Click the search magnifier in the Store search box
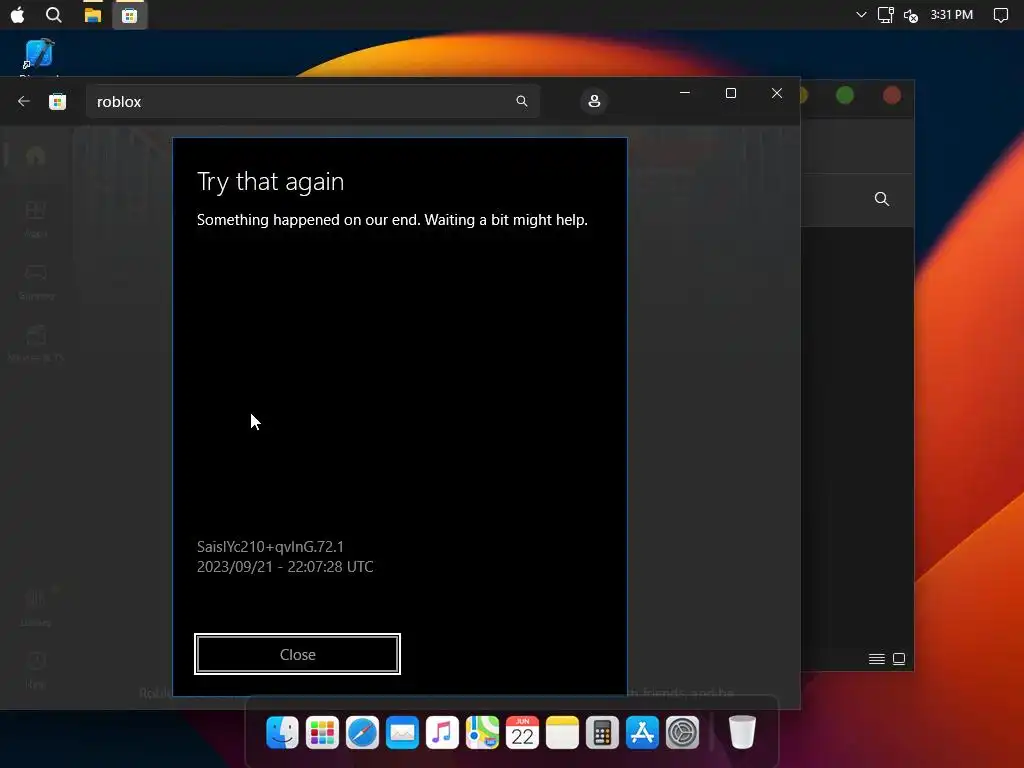Image resolution: width=1024 pixels, height=768 pixels. 522,101
